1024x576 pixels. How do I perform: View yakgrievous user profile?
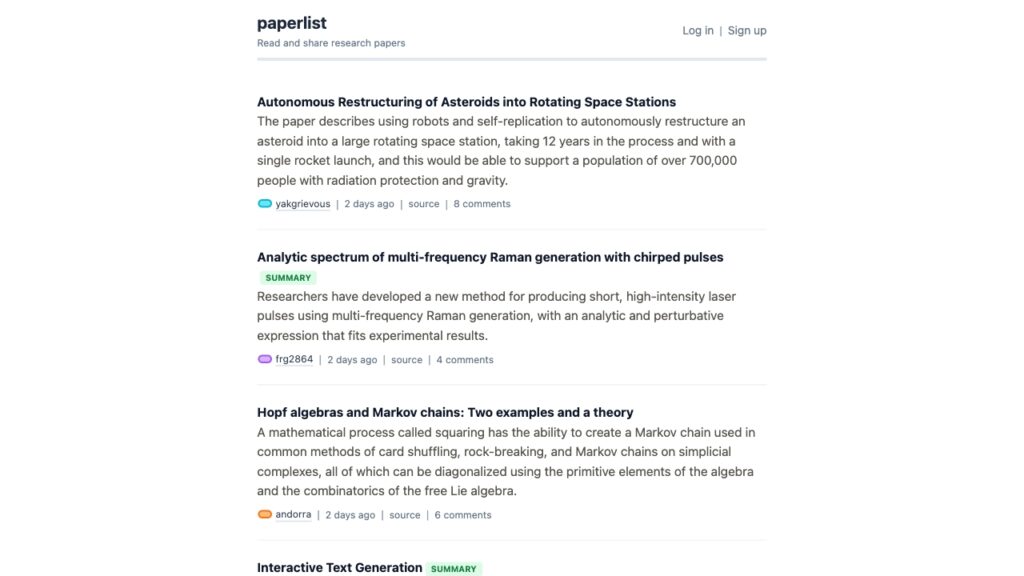(x=303, y=204)
